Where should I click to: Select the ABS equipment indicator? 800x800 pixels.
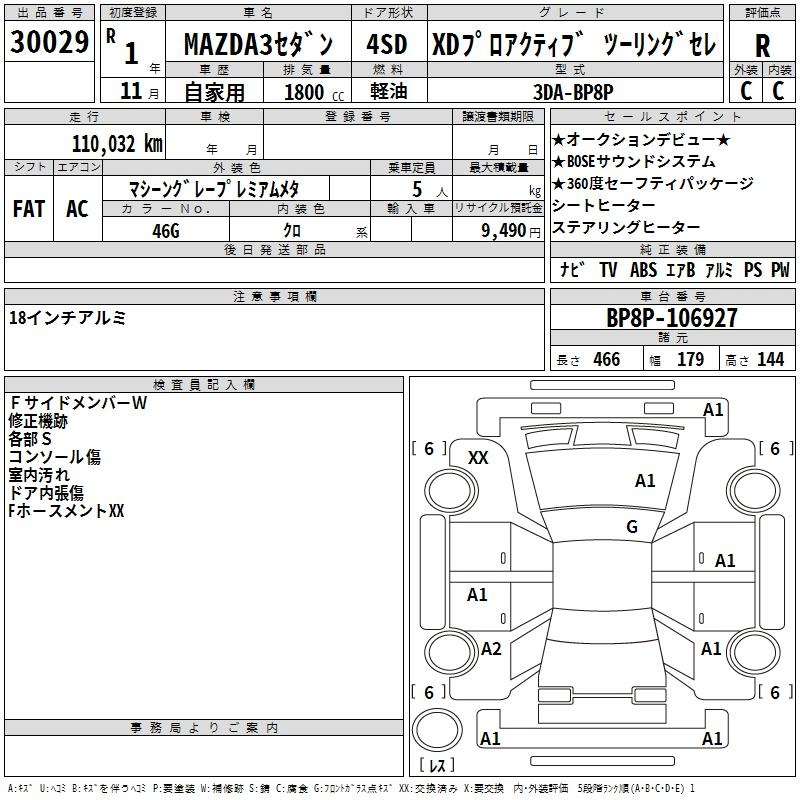tap(646, 270)
